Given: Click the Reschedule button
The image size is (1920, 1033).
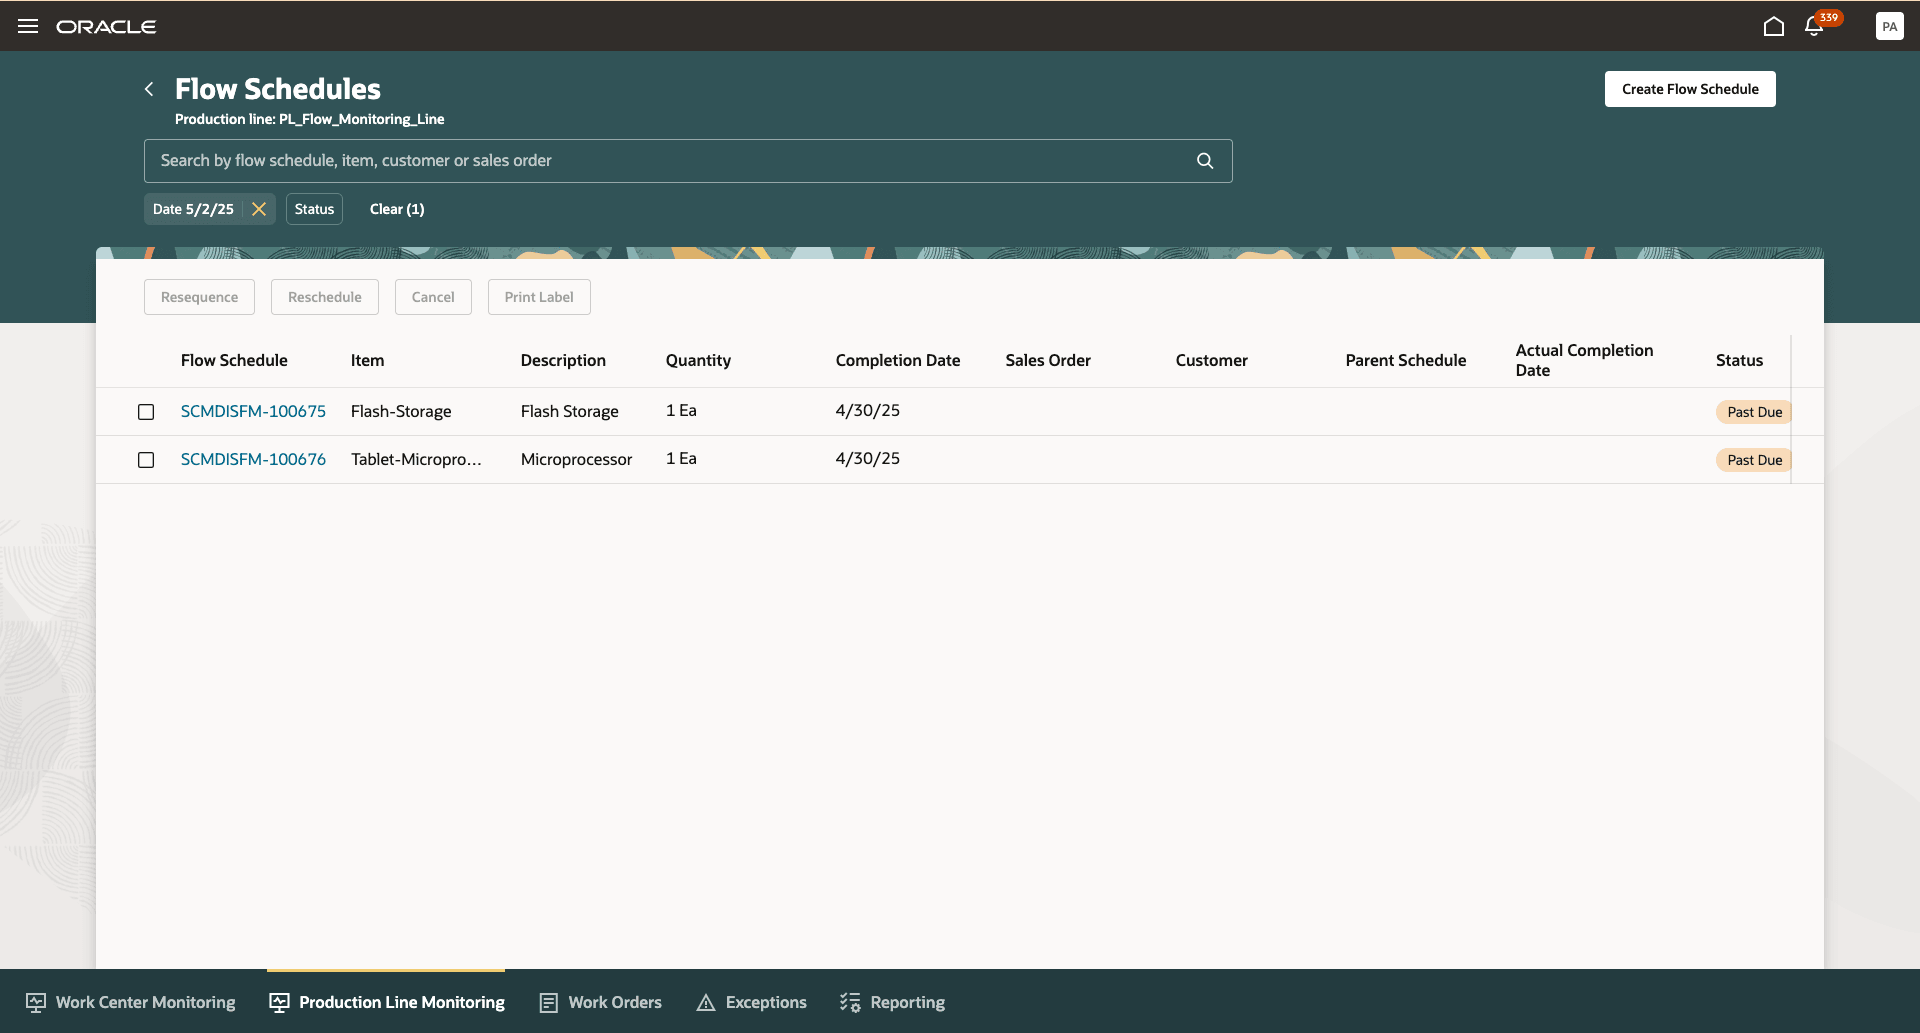Looking at the screenshot, I should click(x=325, y=297).
